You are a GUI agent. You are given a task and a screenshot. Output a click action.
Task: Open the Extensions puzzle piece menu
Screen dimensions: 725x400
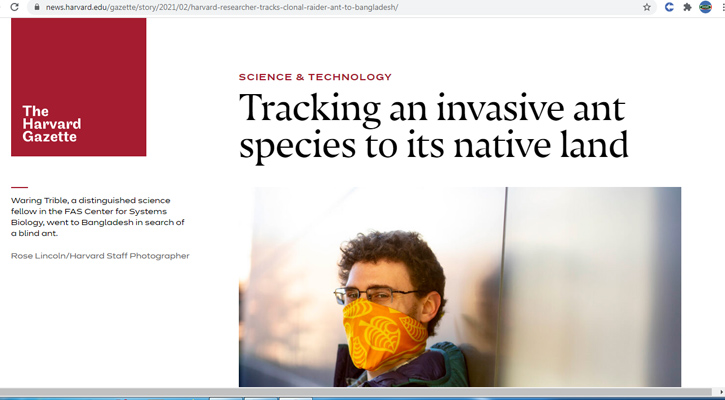[687, 7]
